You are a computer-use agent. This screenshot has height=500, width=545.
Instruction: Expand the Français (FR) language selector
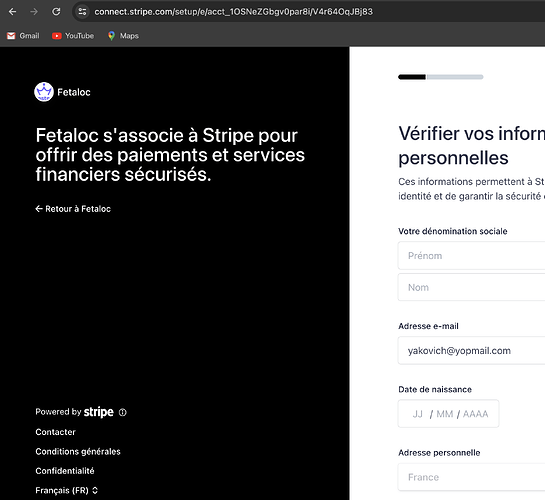[x=67, y=490]
